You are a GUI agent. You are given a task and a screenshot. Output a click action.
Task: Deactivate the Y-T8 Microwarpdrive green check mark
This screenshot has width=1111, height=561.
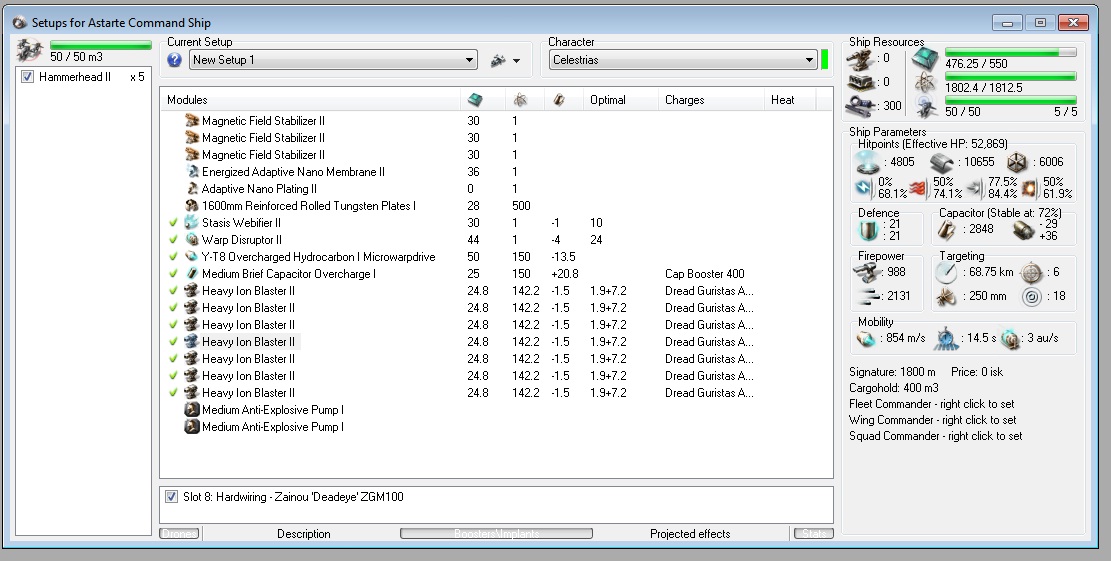pos(173,256)
